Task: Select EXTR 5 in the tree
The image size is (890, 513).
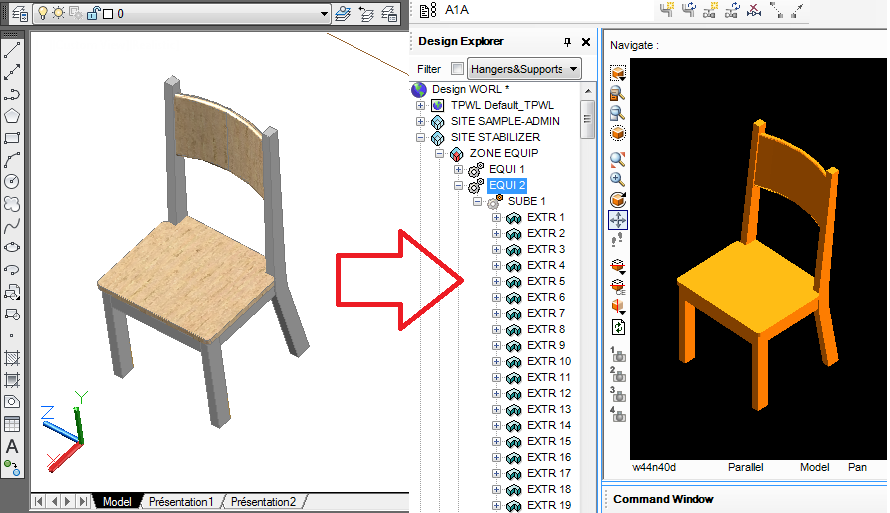Action: (546, 281)
